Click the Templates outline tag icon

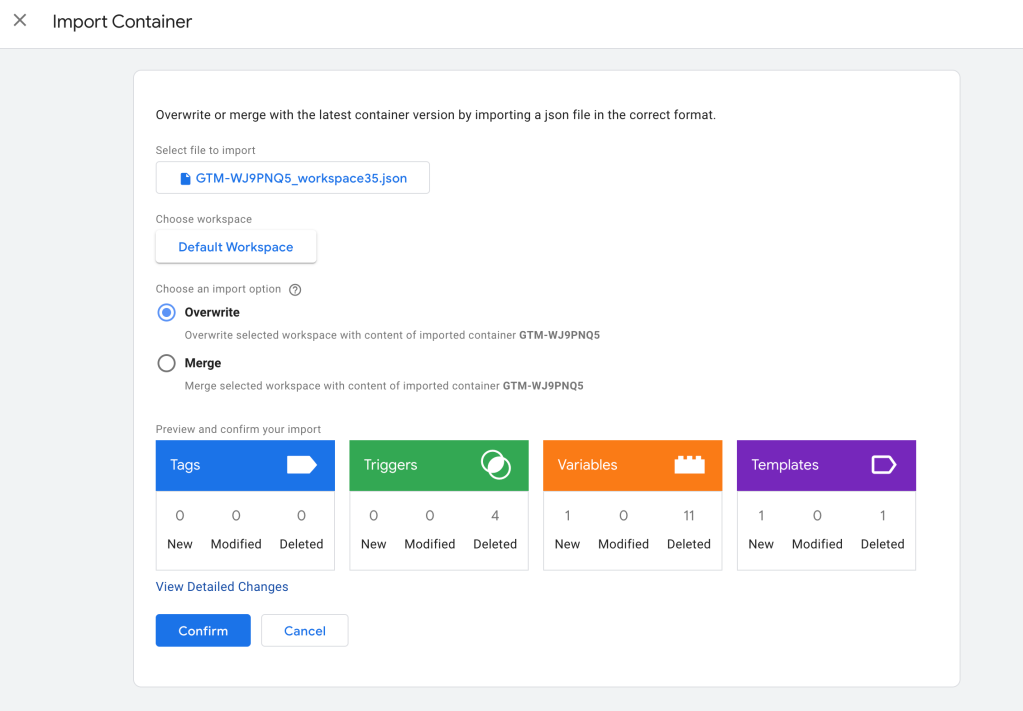pyautogui.click(x=883, y=465)
